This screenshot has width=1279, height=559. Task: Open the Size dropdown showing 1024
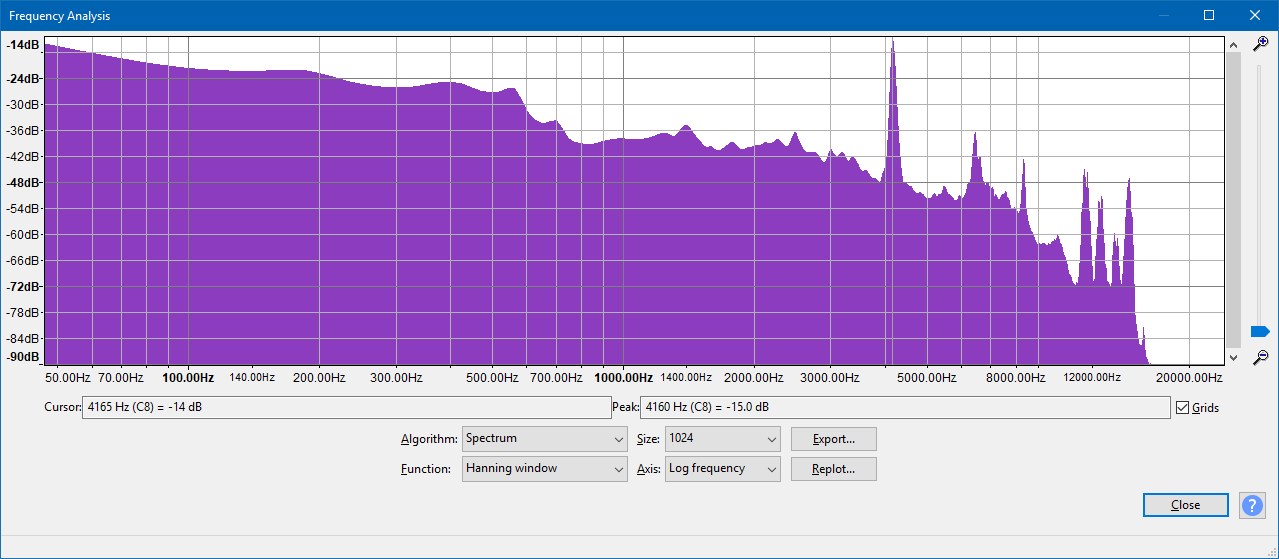723,439
